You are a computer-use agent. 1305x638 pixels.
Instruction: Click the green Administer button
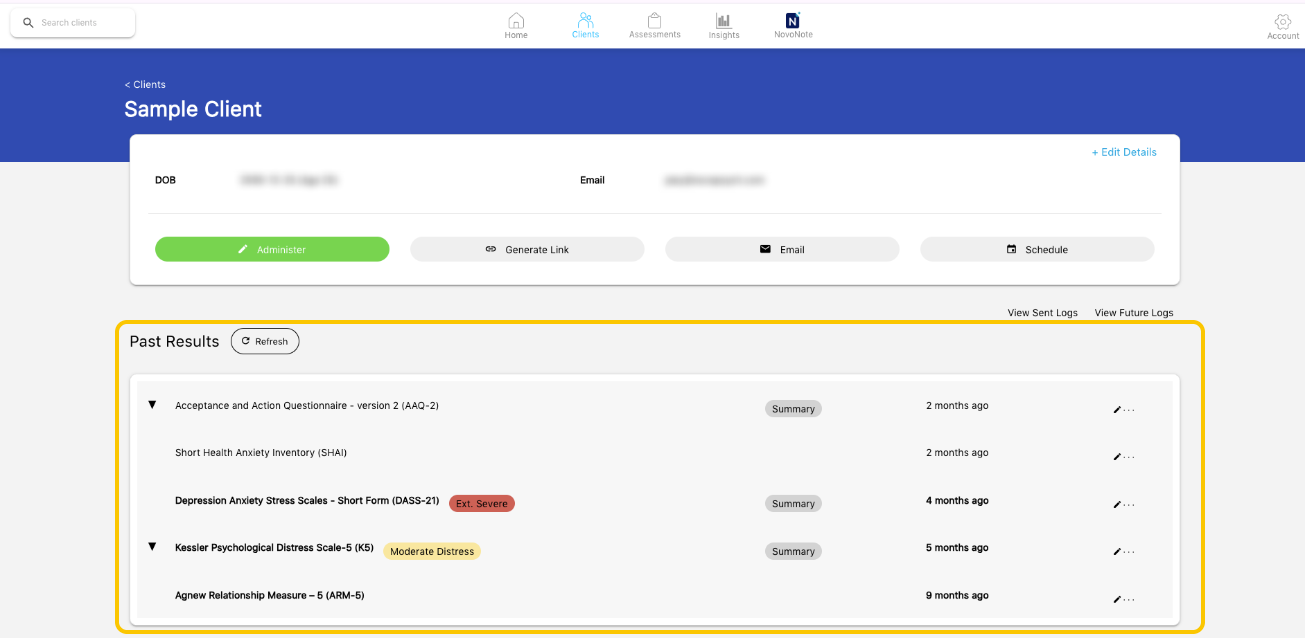(272, 249)
